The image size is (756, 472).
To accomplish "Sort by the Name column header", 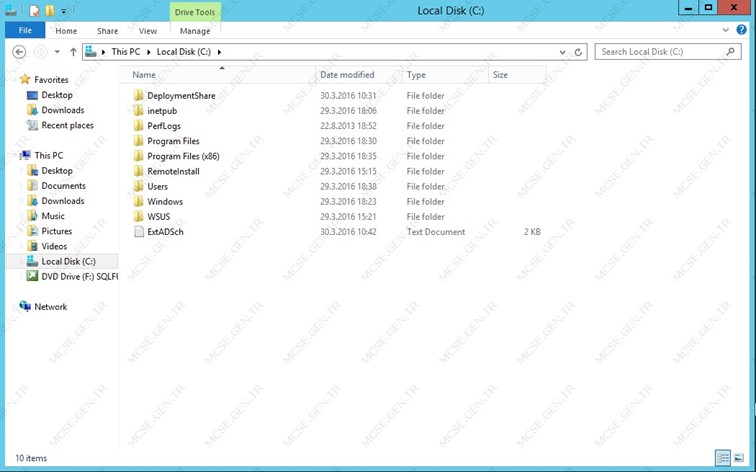I will tap(217, 75).
